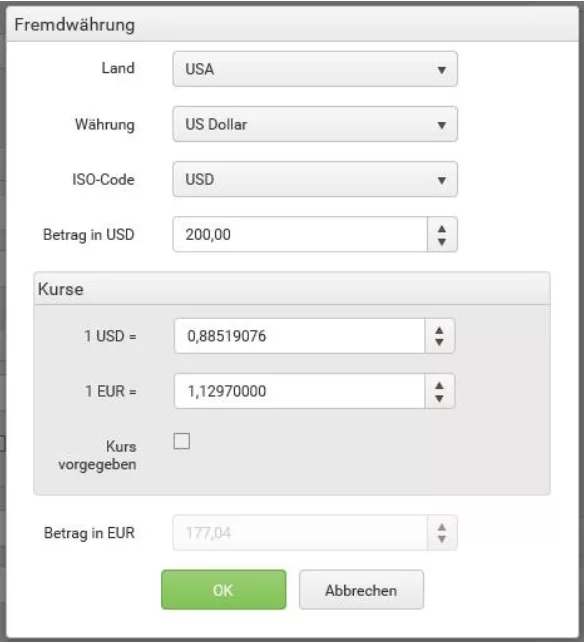The width and height of the screenshot is (585, 642).
Task: Click the disabled Betrag in EUR field
Action: coord(300,533)
